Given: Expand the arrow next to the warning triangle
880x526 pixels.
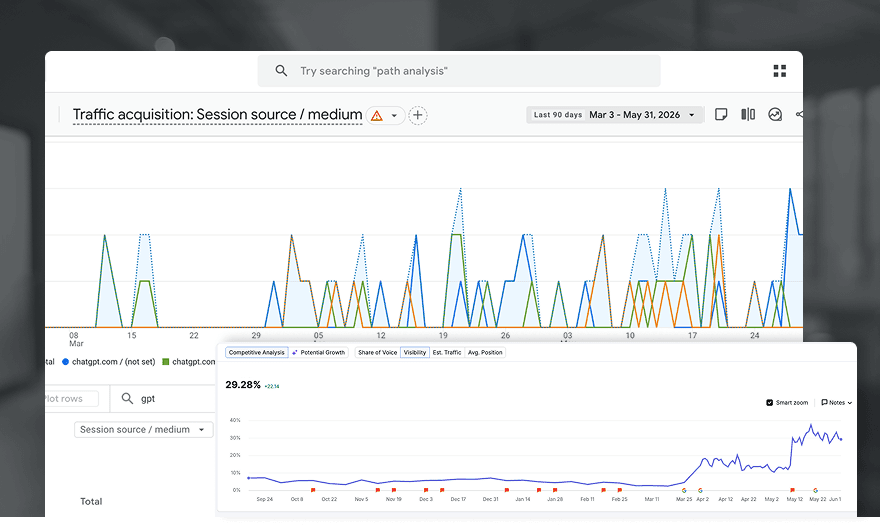Looking at the screenshot, I should point(394,116).
